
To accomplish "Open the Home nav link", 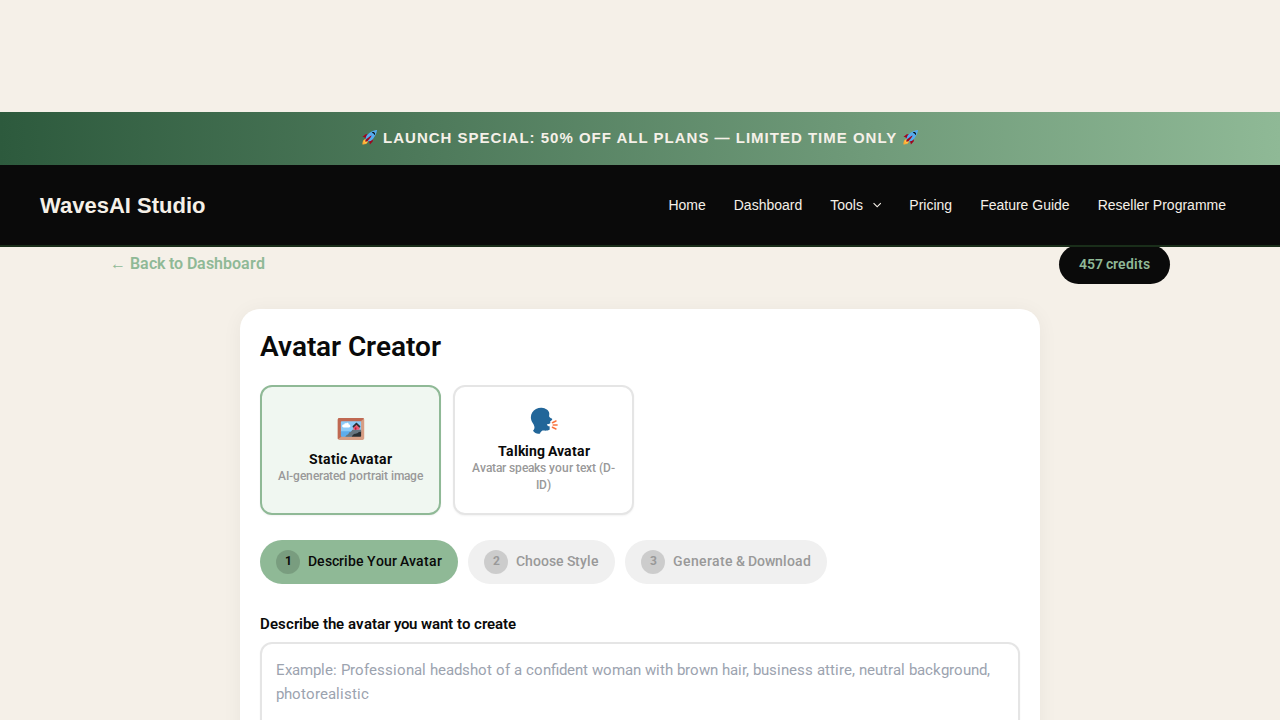I will coord(687,205).
